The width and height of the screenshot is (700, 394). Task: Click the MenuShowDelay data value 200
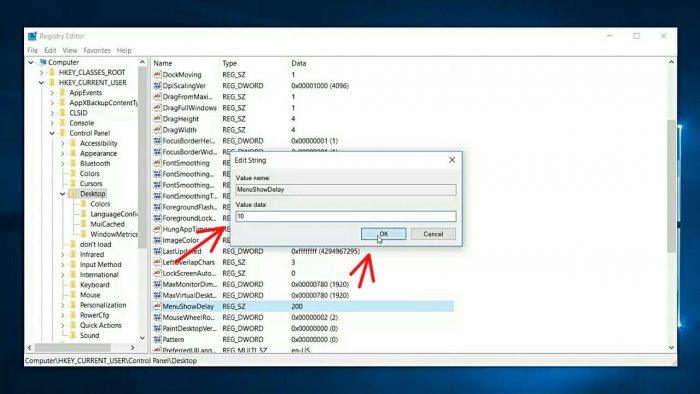pyautogui.click(x=297, y=307)
